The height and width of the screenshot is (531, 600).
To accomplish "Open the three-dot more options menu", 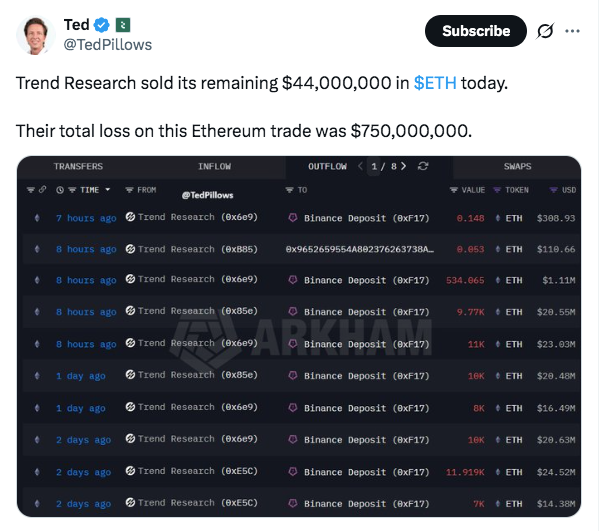I will pos(572,31).
